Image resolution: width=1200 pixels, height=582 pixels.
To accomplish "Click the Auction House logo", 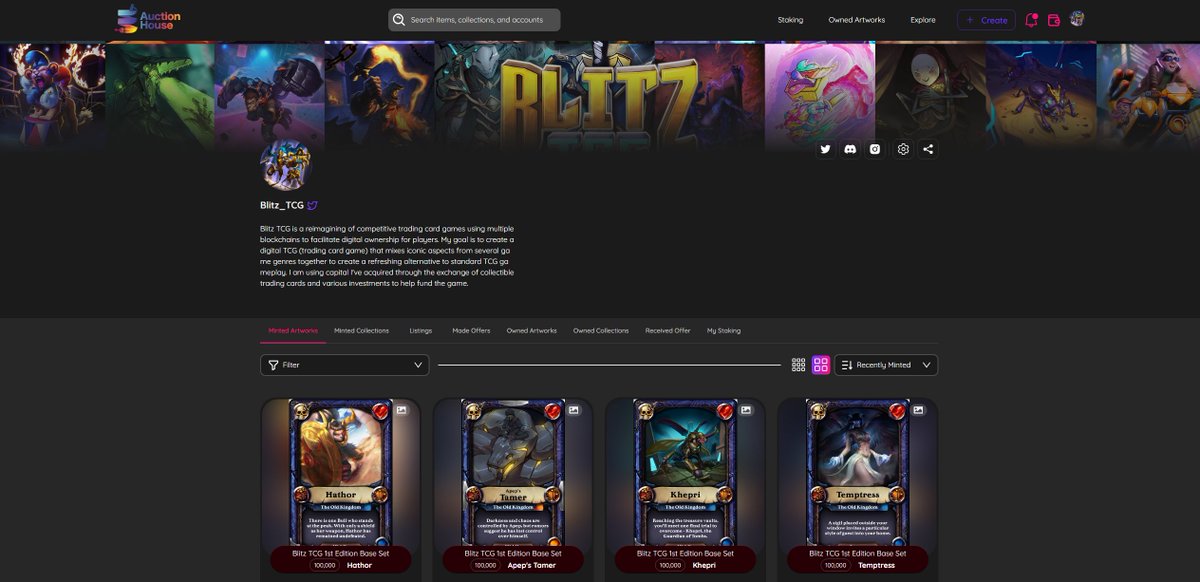I will click(149, 19).
